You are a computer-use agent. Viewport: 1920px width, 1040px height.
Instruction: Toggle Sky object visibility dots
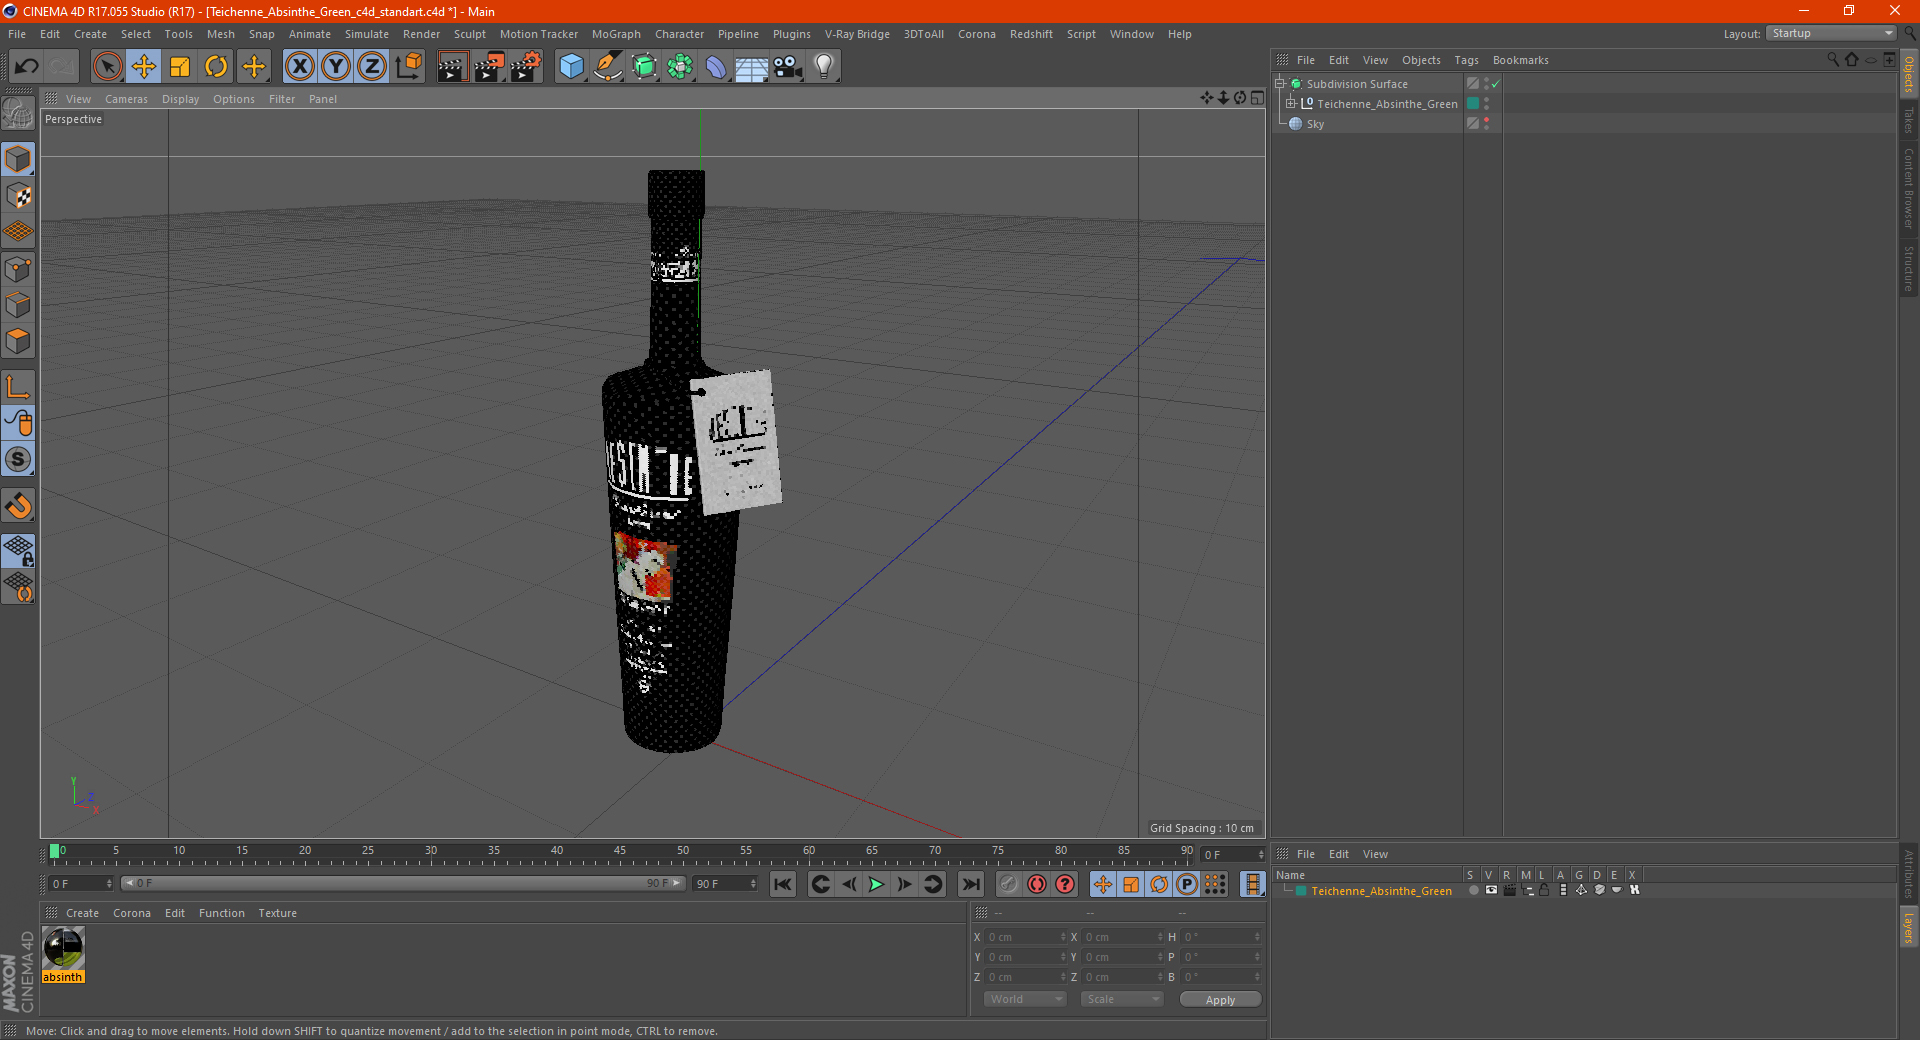(x=1487, y=124)
